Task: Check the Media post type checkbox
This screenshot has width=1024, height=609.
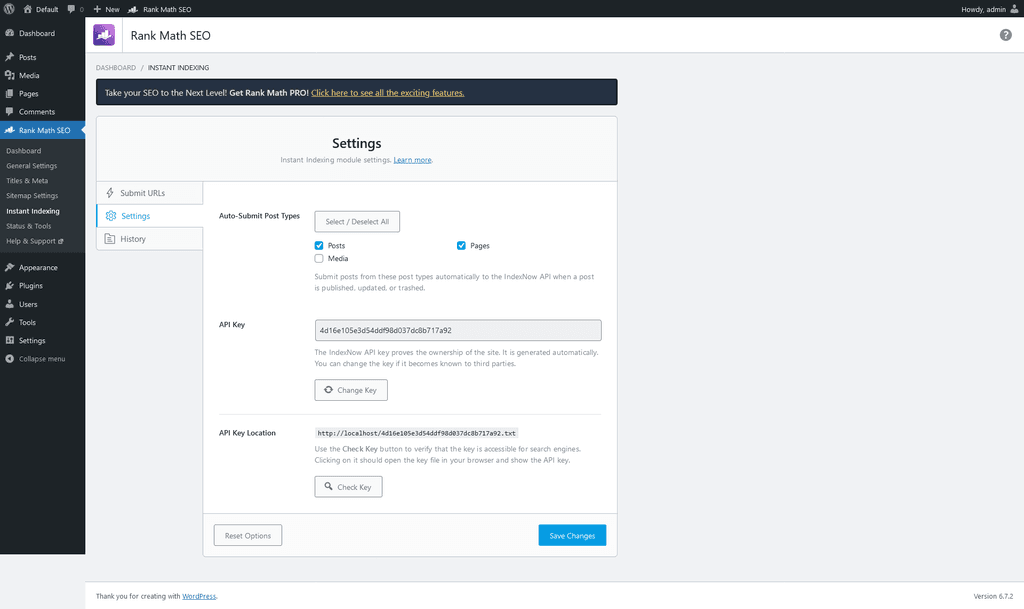Action: [319, 258]
